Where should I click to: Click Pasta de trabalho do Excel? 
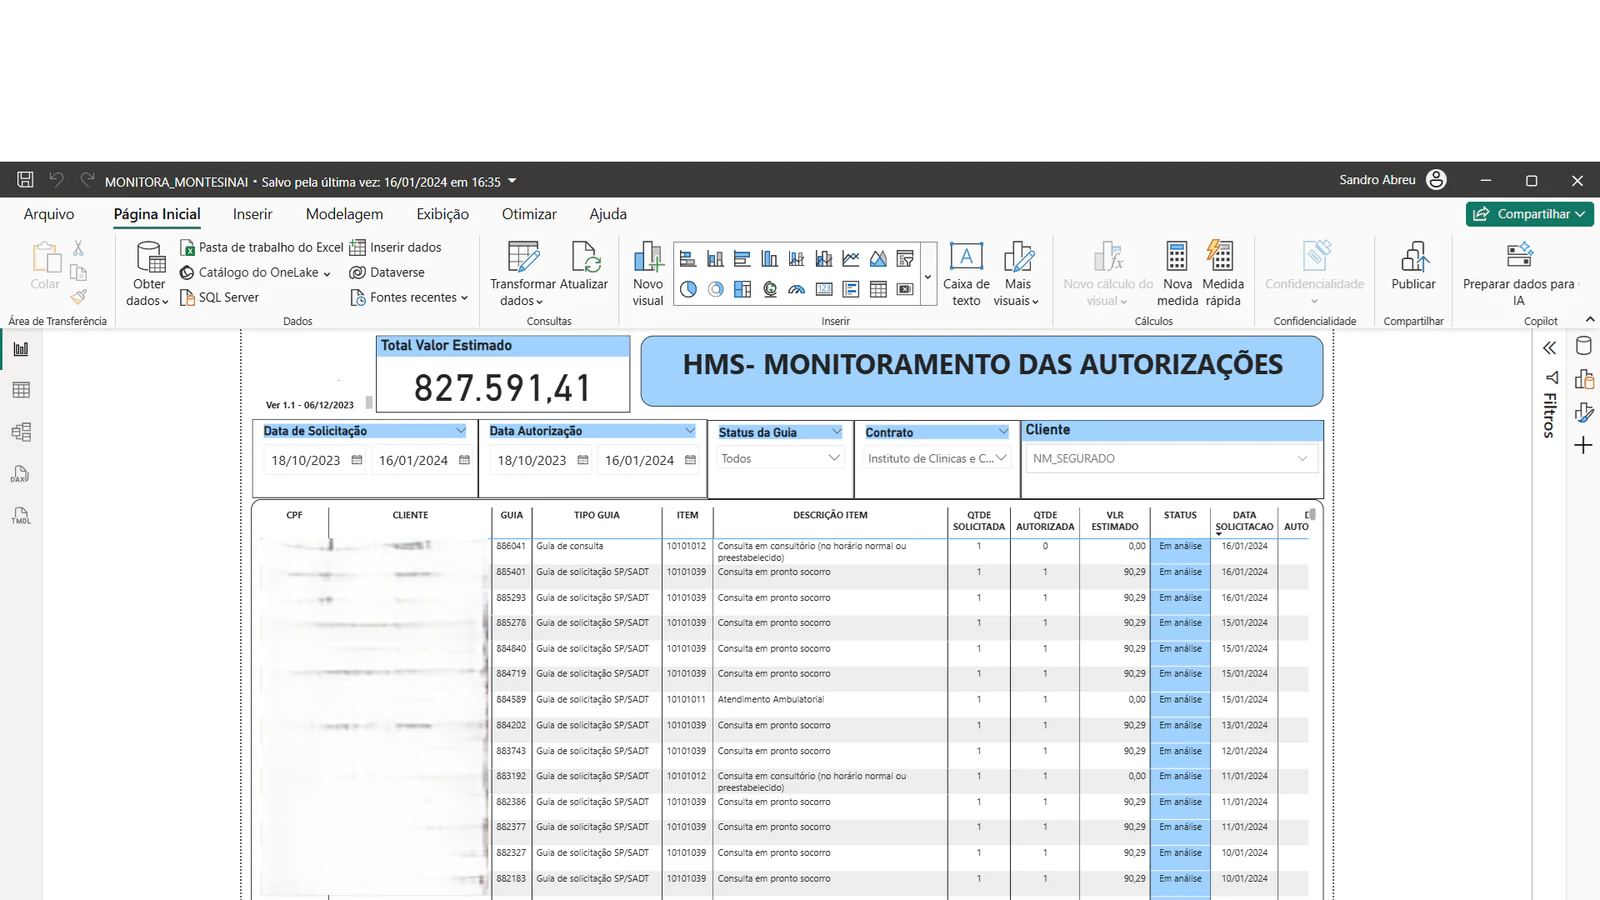click(x=261, y=247)
